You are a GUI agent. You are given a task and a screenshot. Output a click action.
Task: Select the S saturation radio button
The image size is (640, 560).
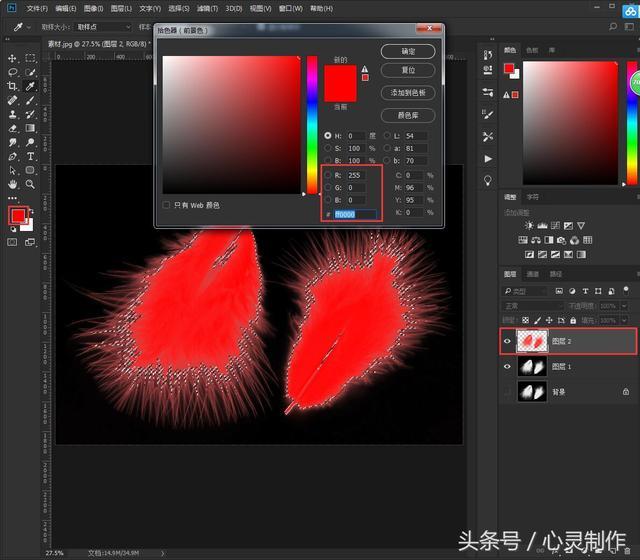(x=328, y=148)
